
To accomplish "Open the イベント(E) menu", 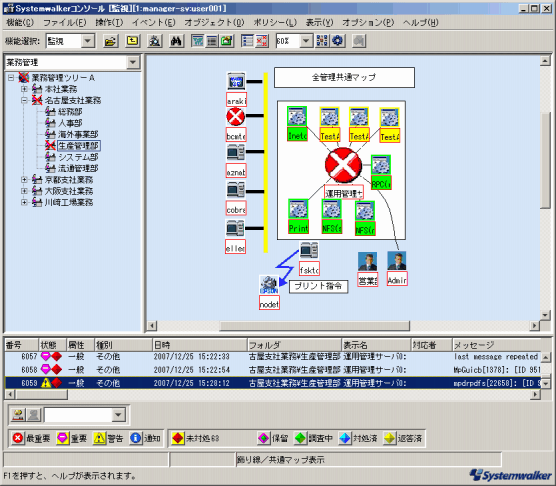I will [x=154, y=23].
